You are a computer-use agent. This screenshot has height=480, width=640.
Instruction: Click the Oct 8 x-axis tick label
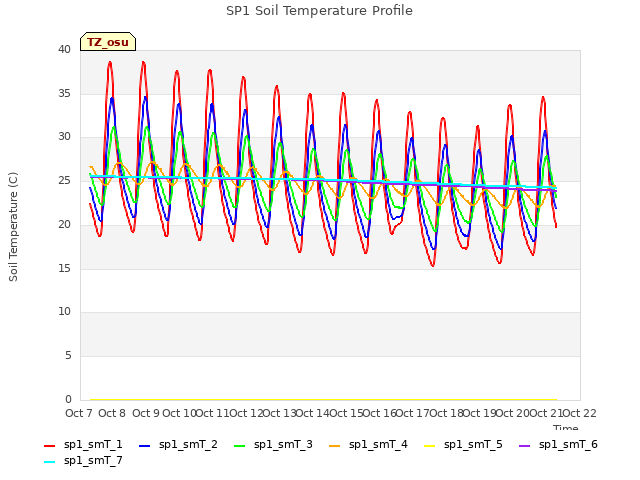pyautogui.click(x=112, y=413)
